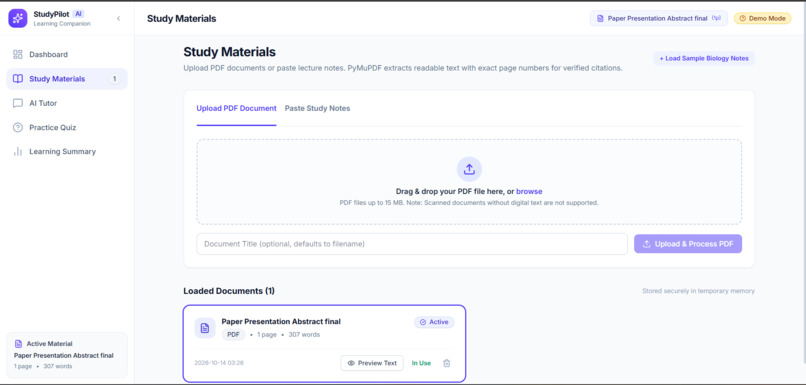Image resolution: width=806 pixels, height=385 pixels.
Task: Click Loaded Documents (1) heading
Action: pyautogui.click(x=229, y=291)
